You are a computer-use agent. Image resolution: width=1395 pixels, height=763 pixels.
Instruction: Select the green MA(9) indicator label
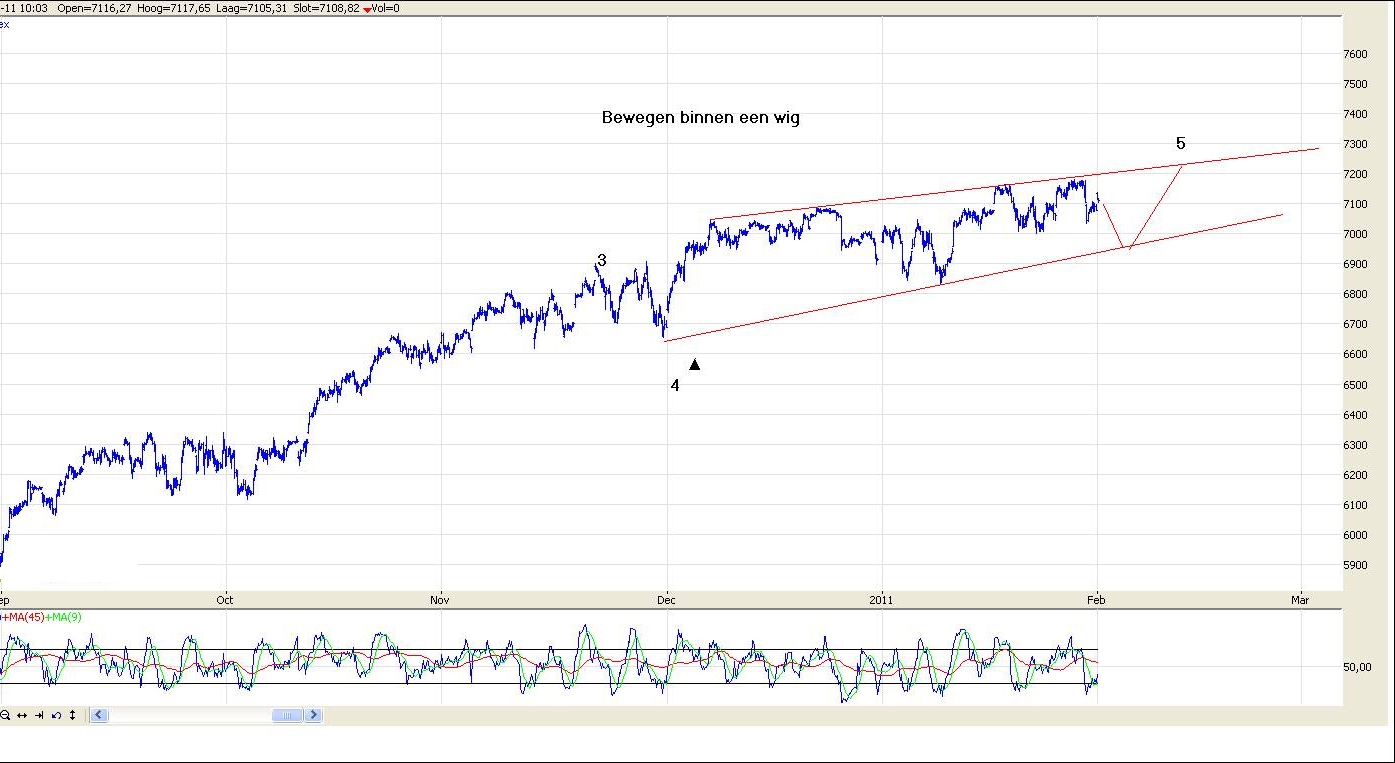click(63, 617)
